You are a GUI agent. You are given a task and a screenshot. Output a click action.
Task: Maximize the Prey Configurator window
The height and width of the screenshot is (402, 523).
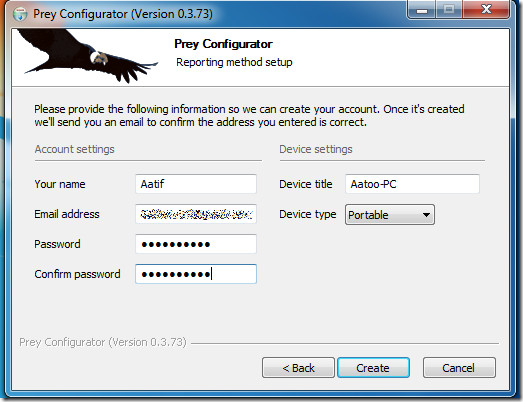tap(449, 9)
